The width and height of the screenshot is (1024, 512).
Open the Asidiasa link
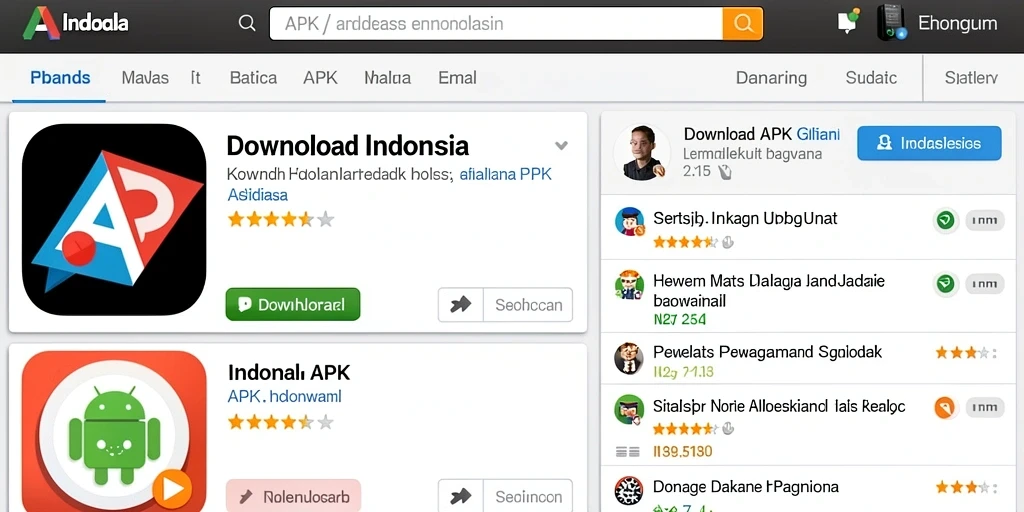coord(257,195)
